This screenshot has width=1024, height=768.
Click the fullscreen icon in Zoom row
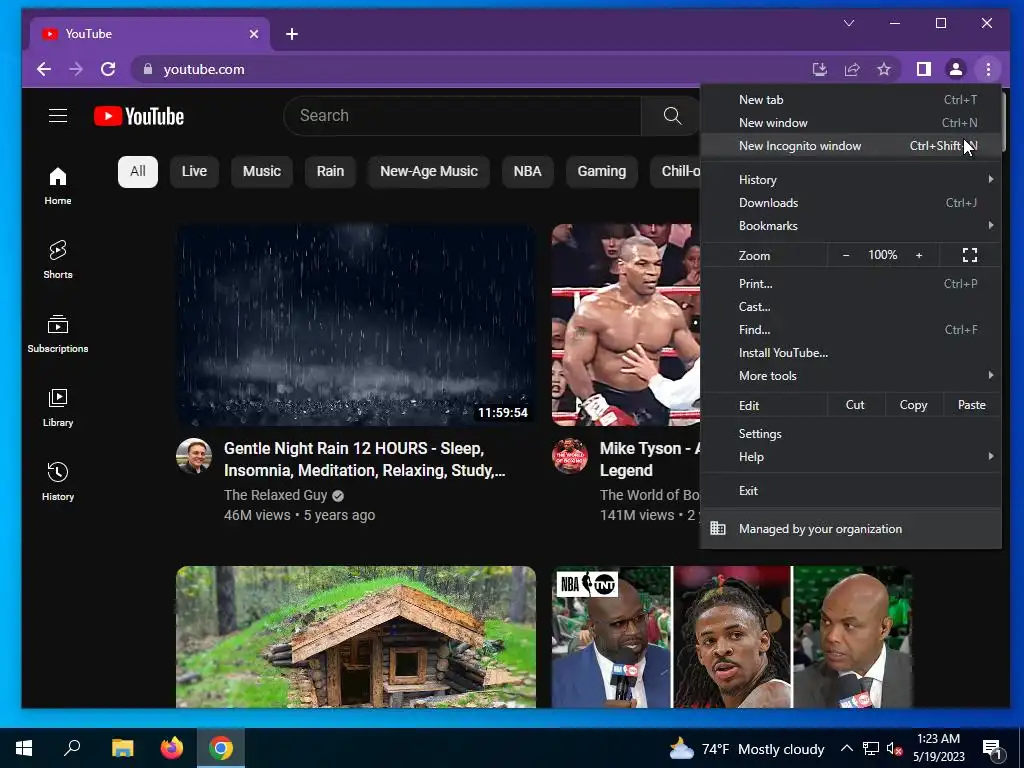[x=970, y=255]
